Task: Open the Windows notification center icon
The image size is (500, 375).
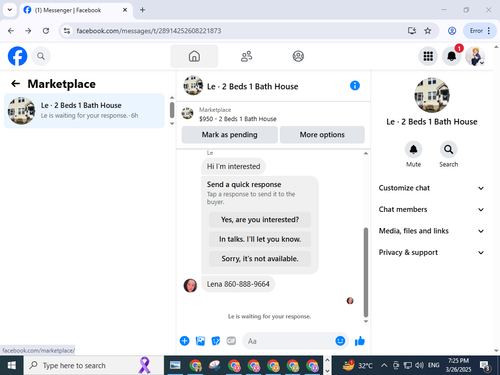Action: [x=484, y=366]
